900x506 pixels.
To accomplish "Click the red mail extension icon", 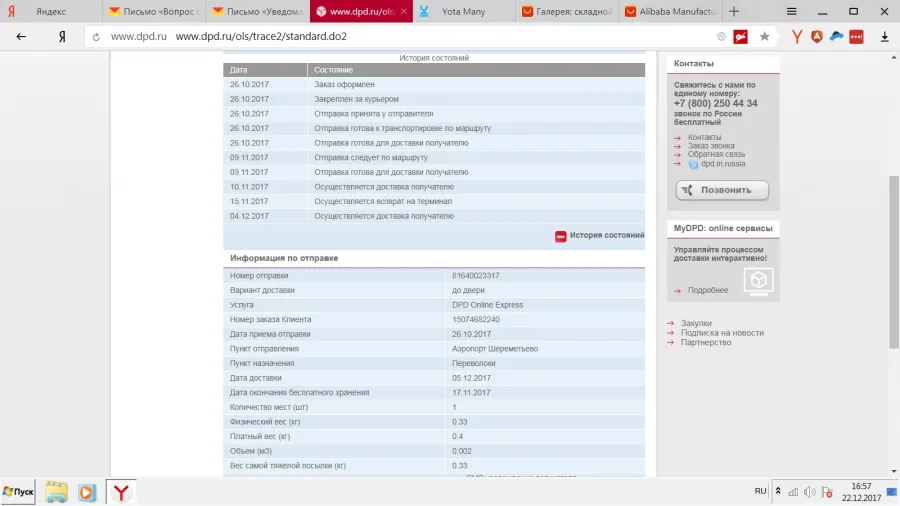I will (740, 37).
